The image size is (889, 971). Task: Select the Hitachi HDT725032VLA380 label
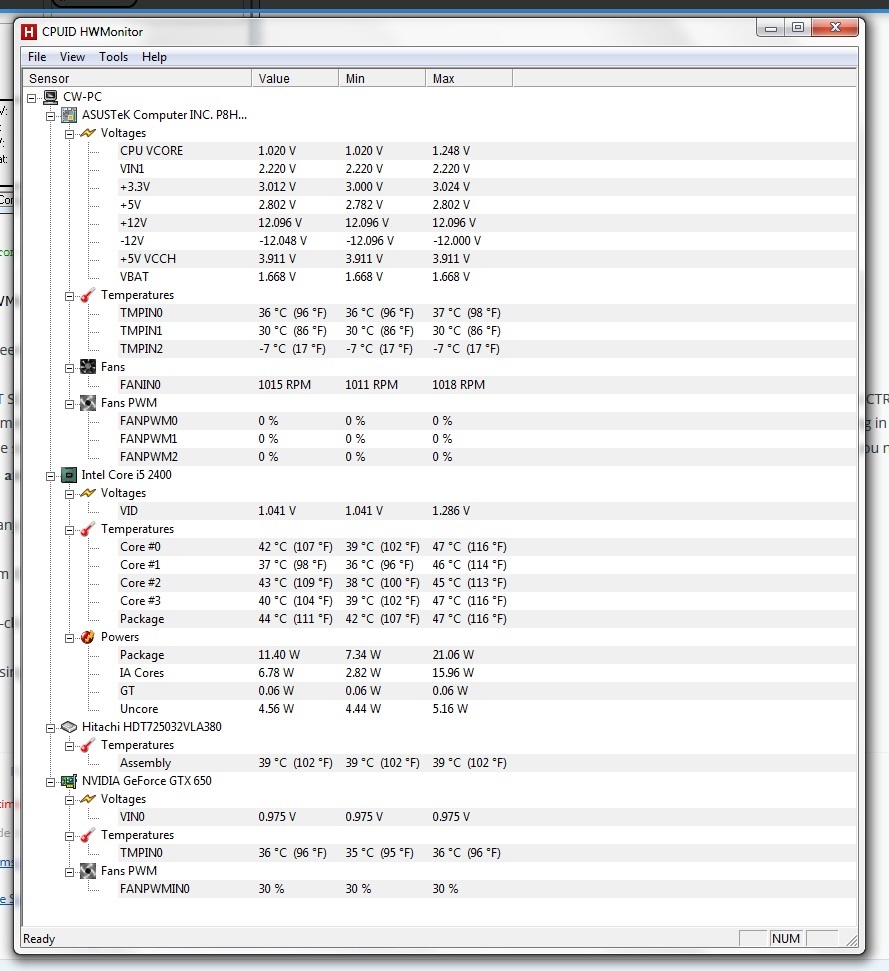(x=152, y=727)
